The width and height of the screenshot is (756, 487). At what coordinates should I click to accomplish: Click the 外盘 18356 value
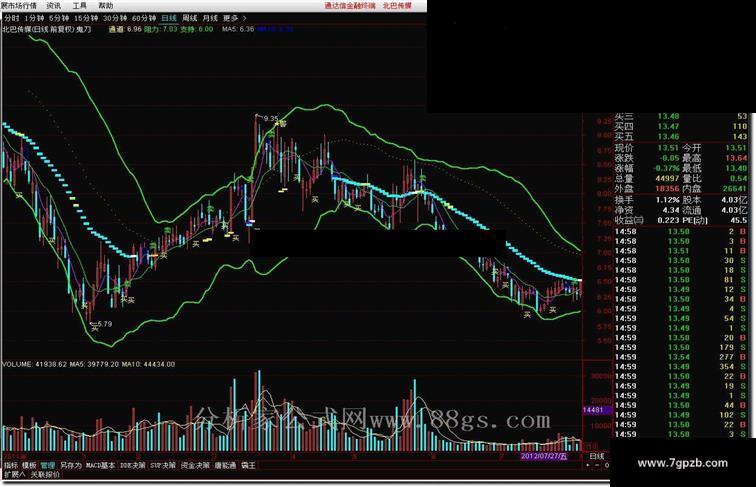(x=667, y=189)
